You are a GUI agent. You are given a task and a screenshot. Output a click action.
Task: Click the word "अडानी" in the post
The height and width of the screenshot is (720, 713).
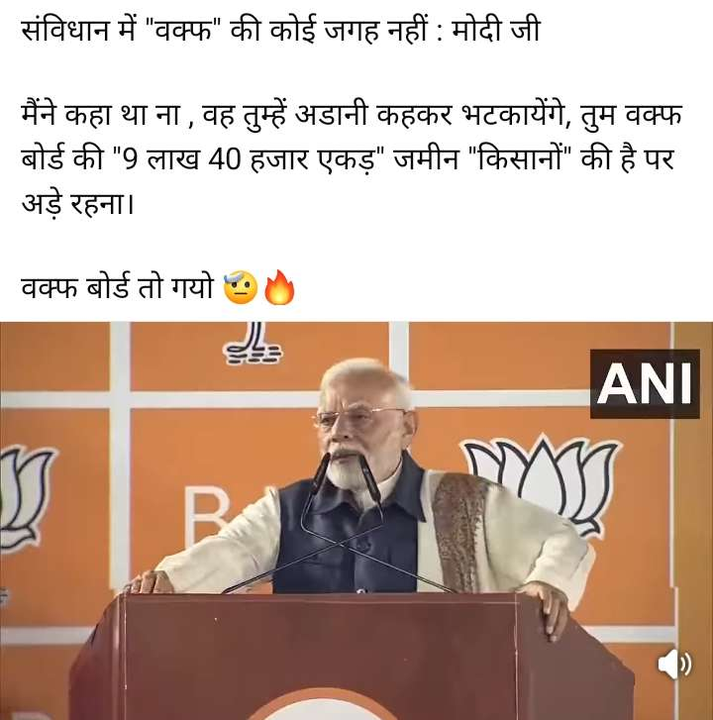point(331,116)
